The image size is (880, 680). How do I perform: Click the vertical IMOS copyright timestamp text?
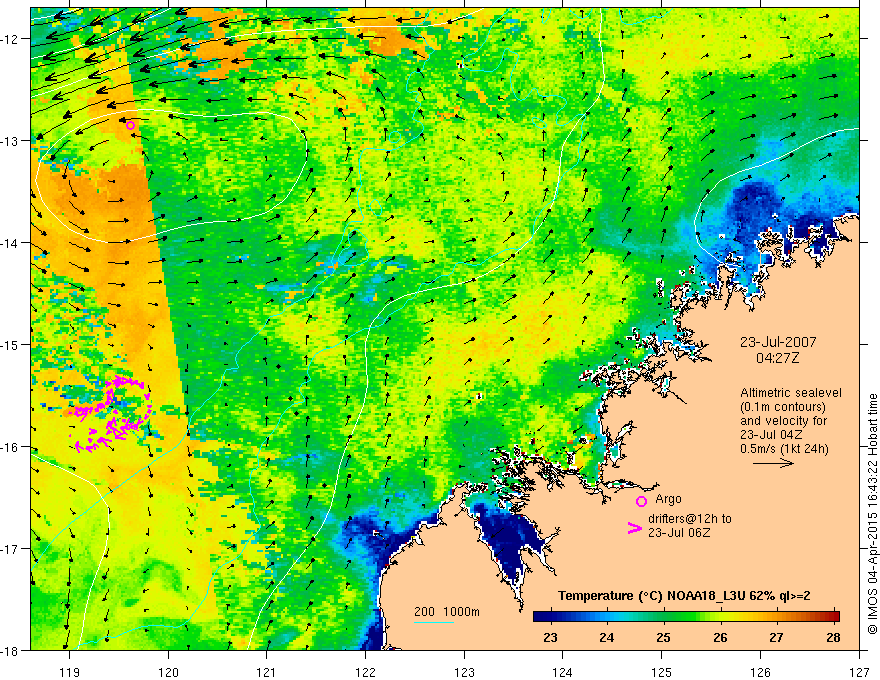(x=872, y=514)
